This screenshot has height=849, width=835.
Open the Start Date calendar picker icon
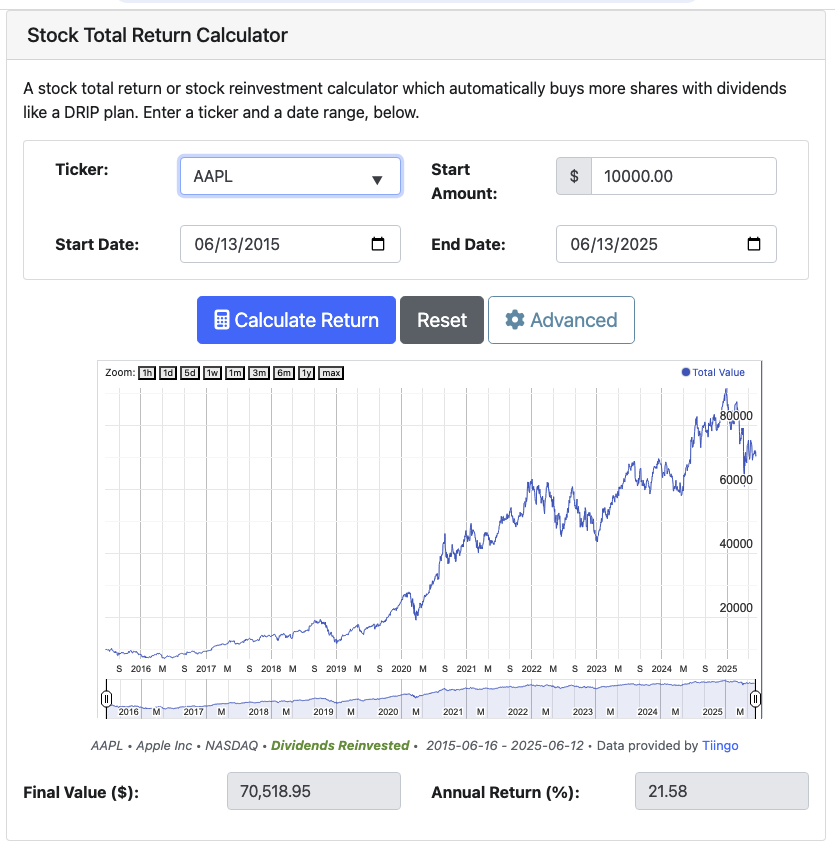[x=380, y=244]
